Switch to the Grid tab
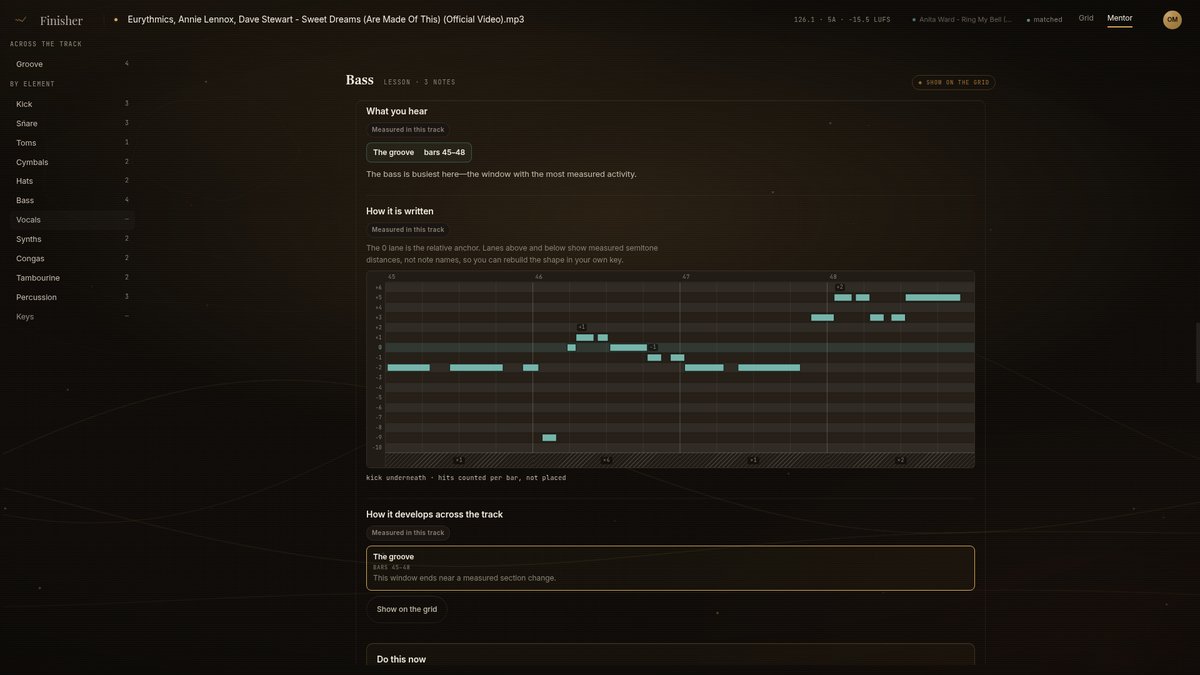 coord(1086,18)
